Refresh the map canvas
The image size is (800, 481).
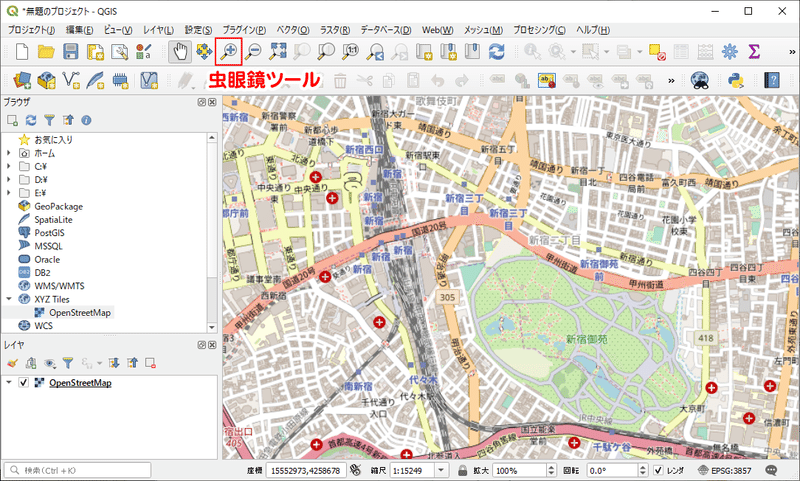(x=496, y=52)
